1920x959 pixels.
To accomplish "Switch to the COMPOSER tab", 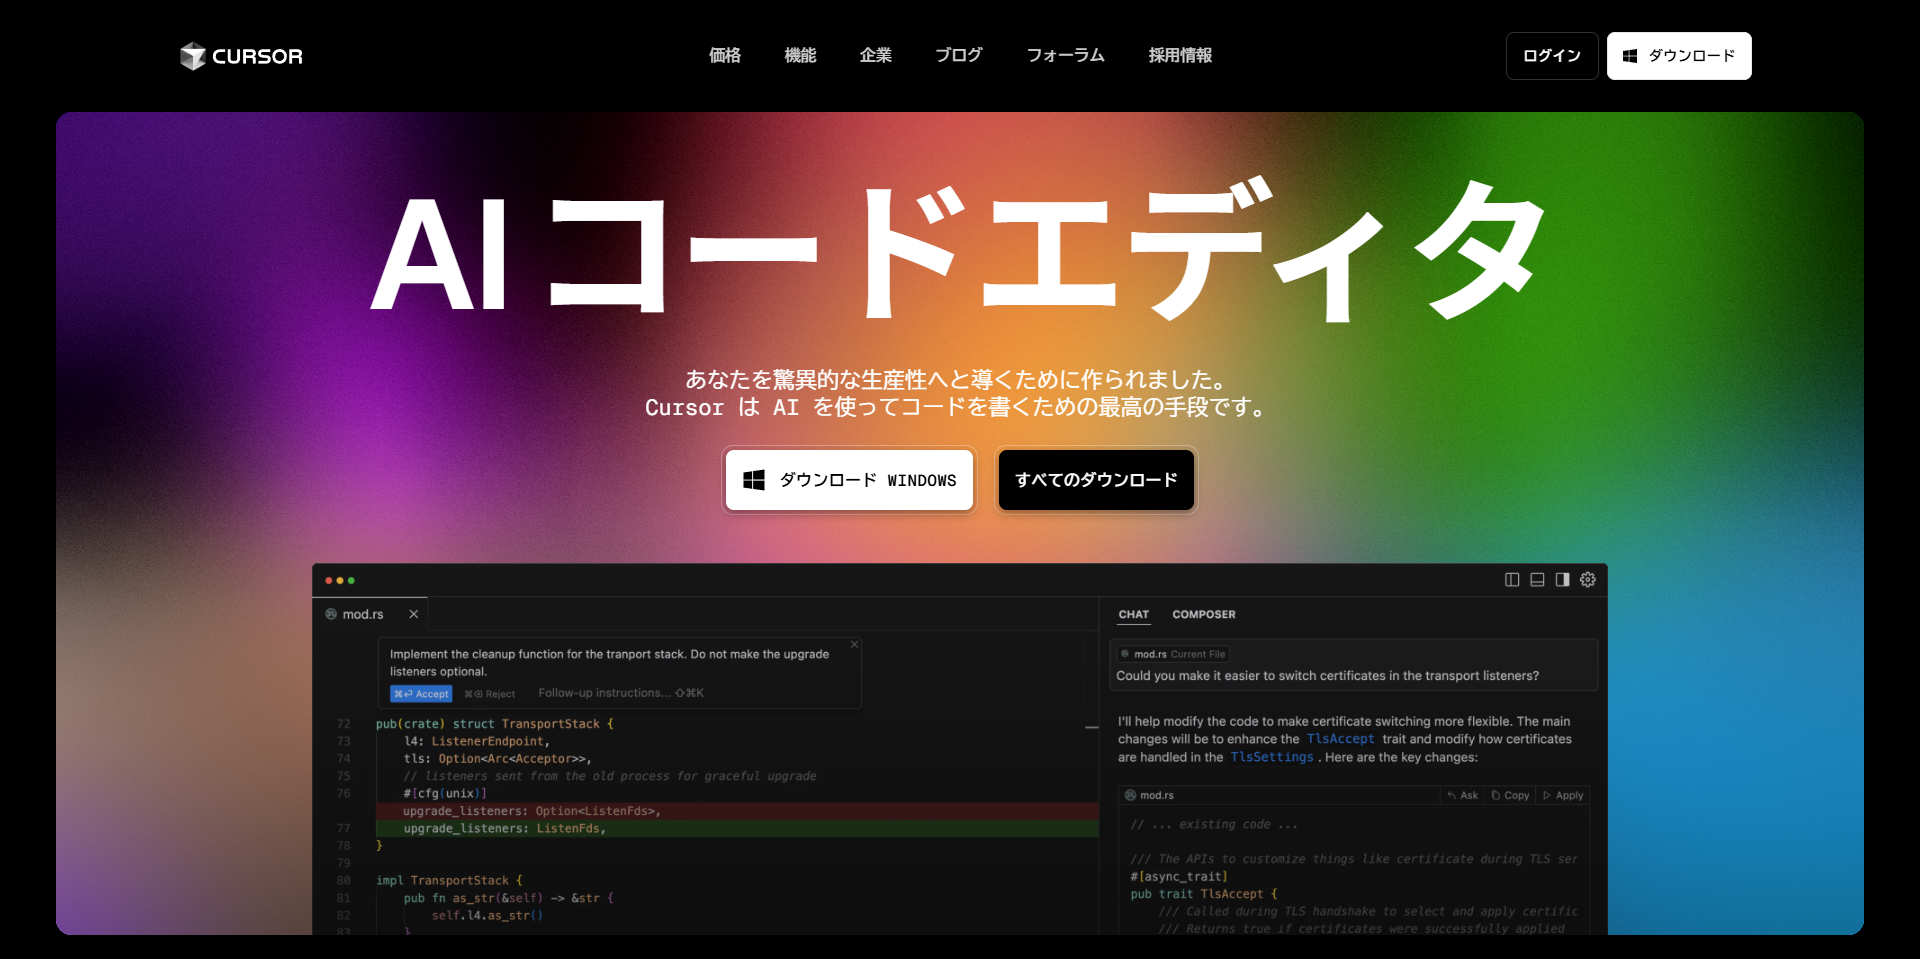I will pyautogui.click(x=1204, y=614).
